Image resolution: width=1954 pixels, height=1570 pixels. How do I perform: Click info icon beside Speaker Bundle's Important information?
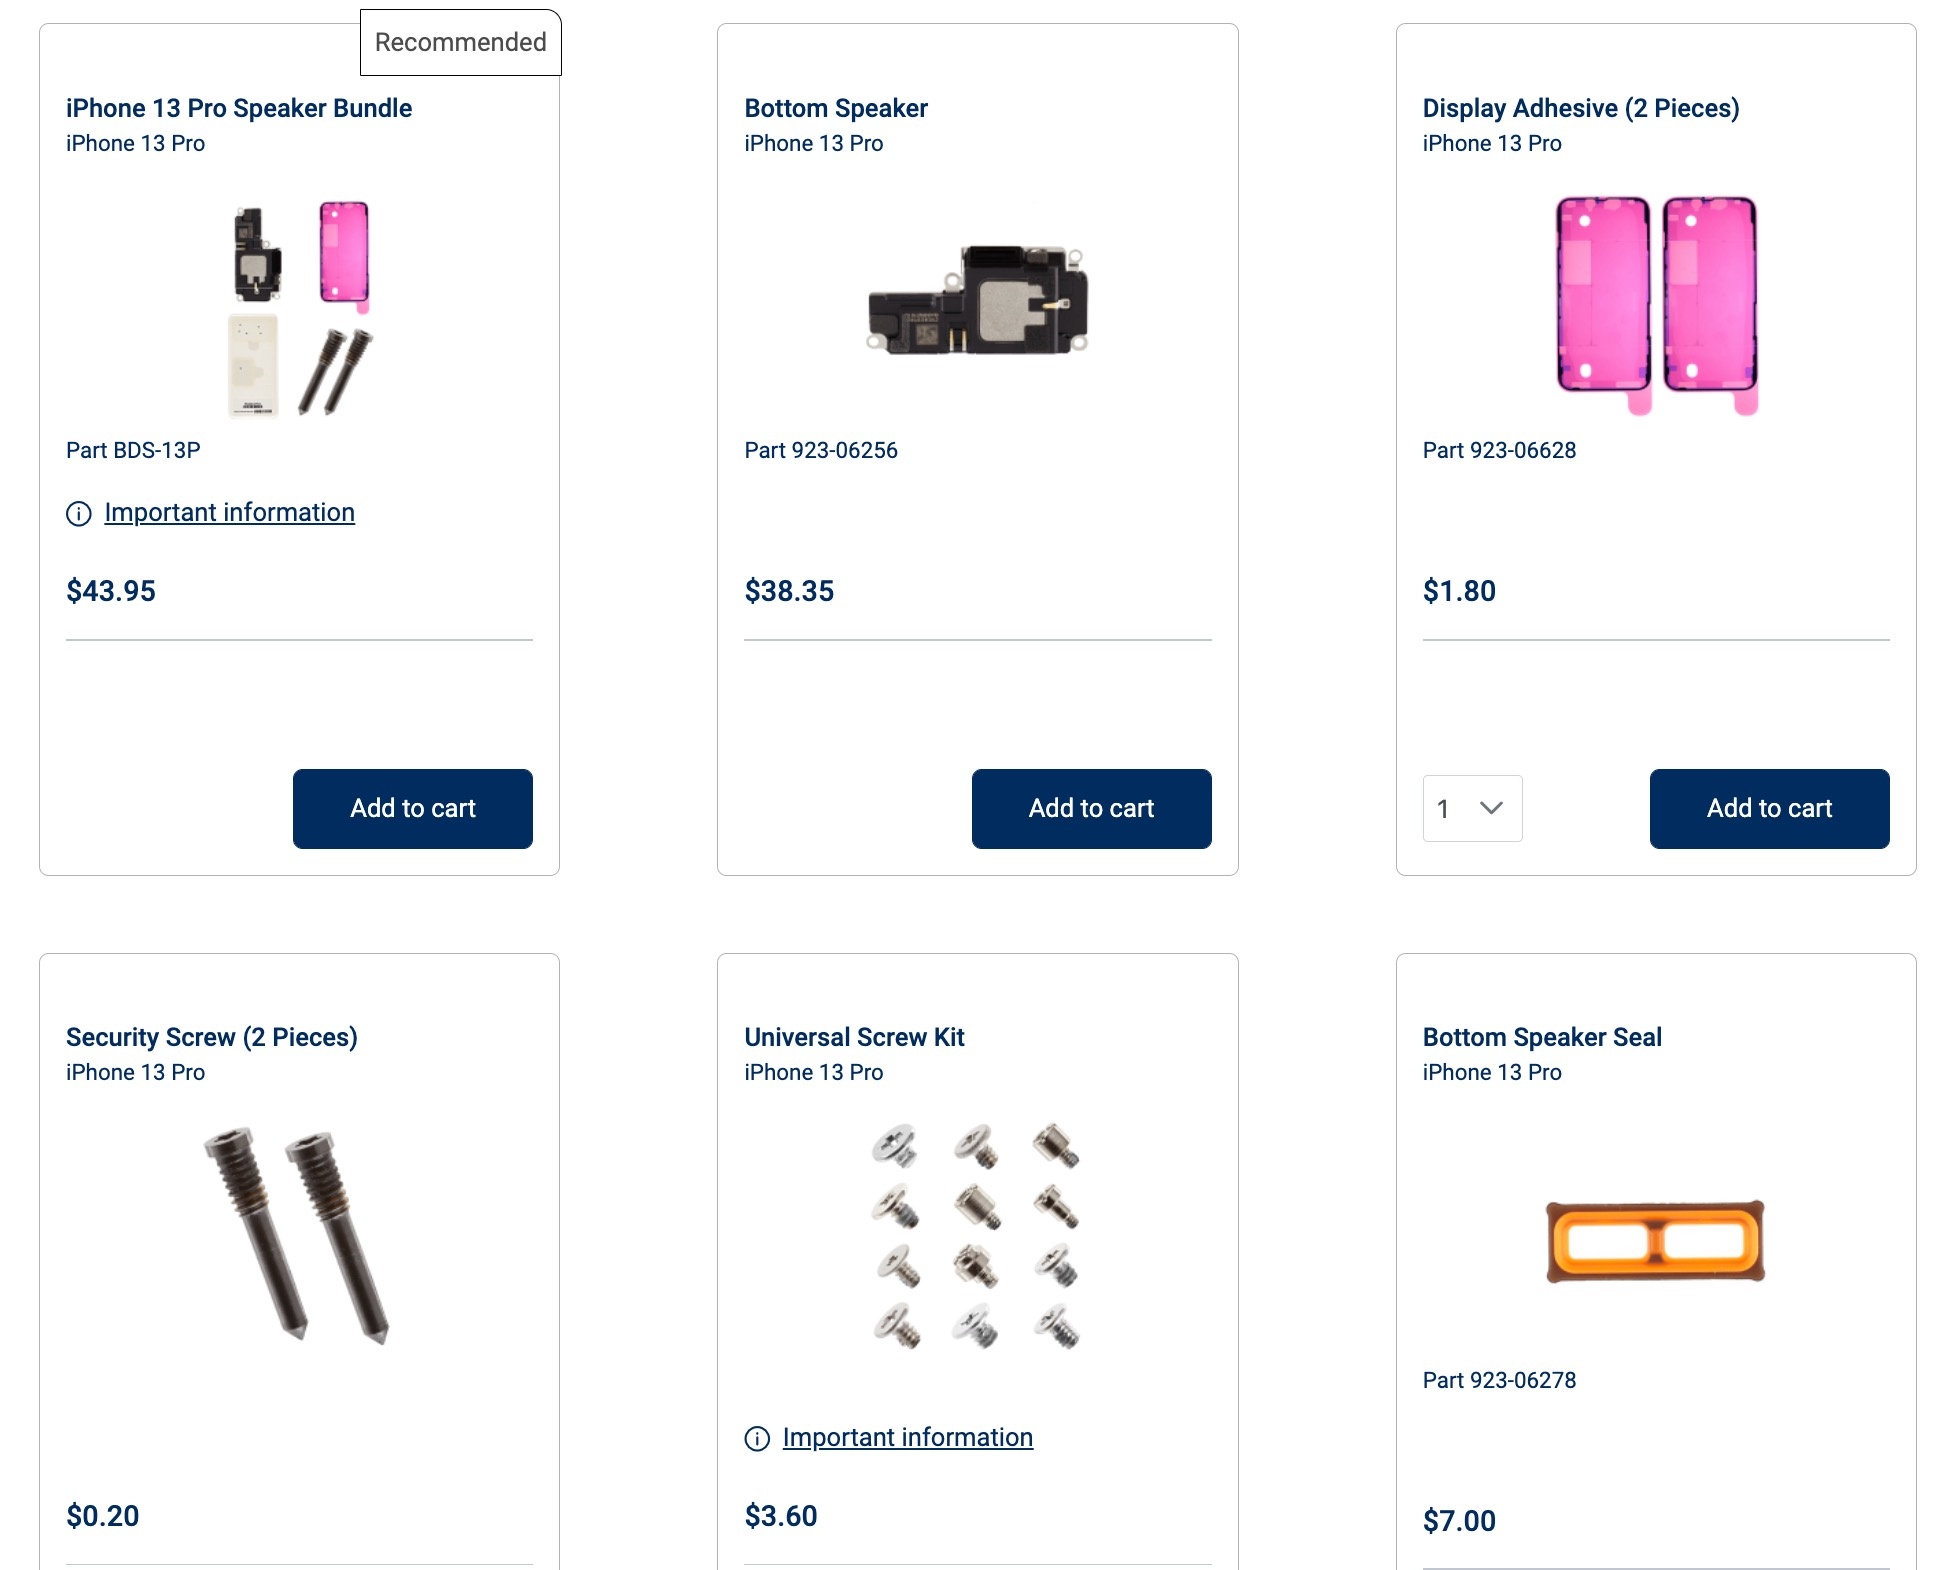[78, 514]
